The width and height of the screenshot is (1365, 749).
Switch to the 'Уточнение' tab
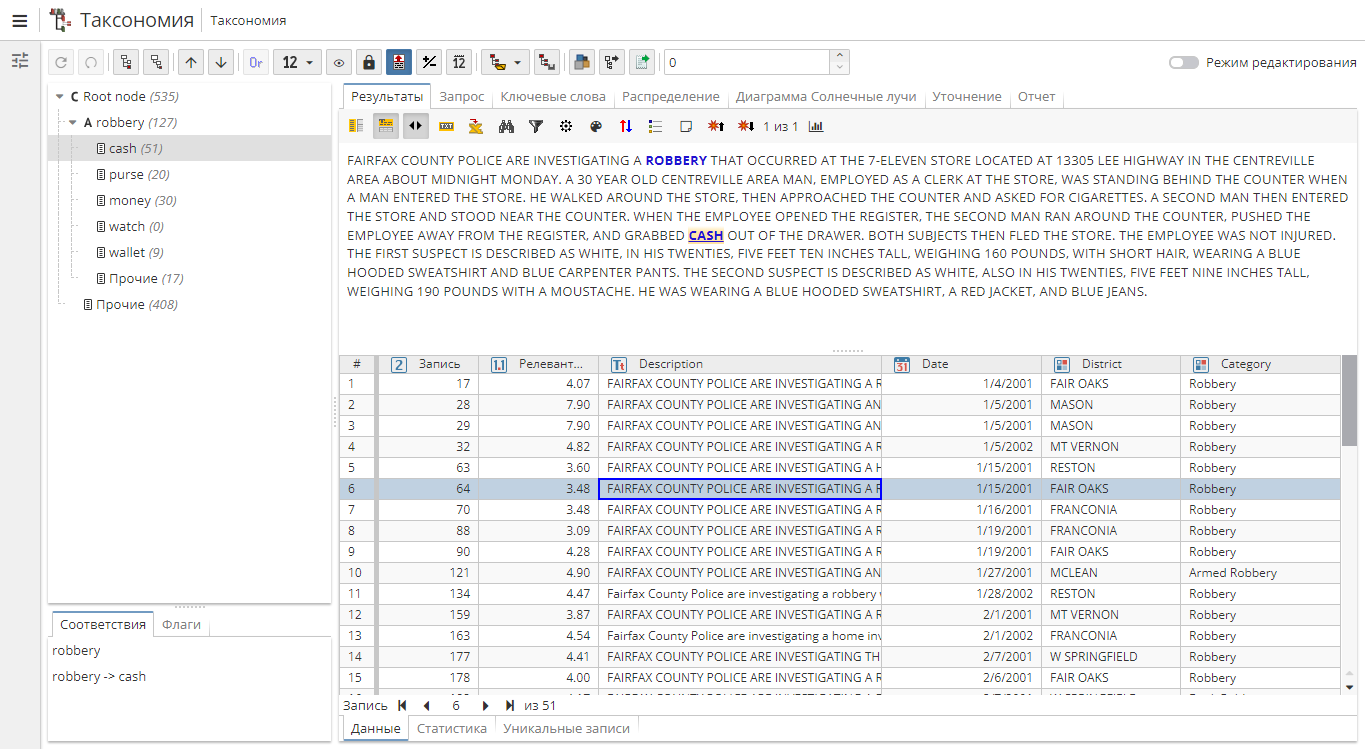point(967,96)
